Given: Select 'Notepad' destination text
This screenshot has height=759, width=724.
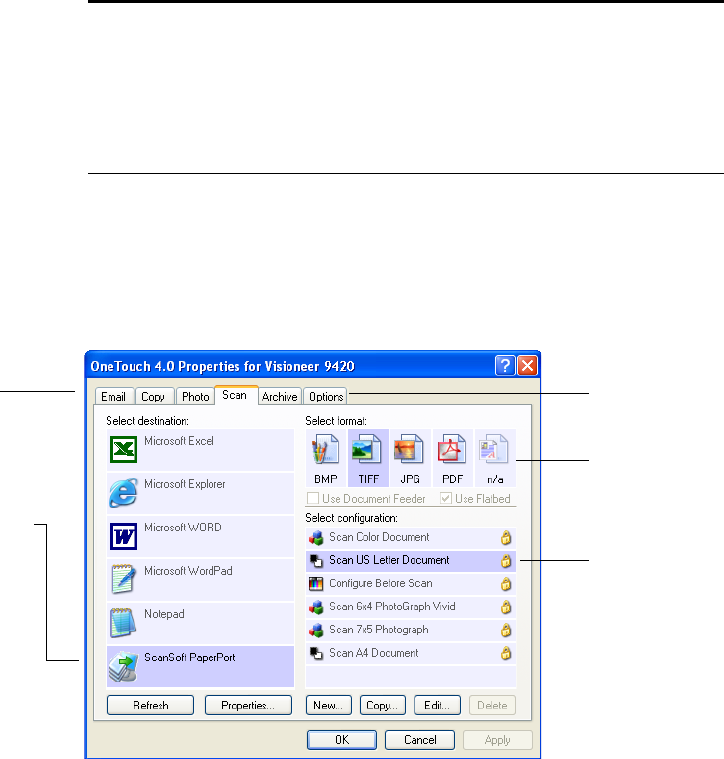Looking at the screenshot, I should (164, 614).
